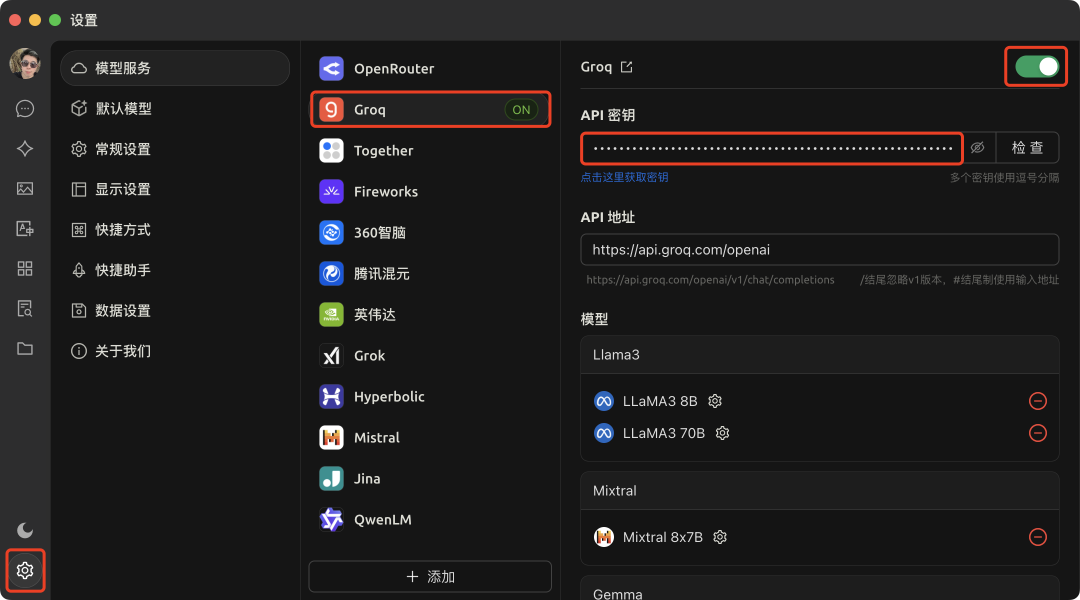
Task: Open the sparkle agents sidebar icon
Action: (x=25, y=149)
